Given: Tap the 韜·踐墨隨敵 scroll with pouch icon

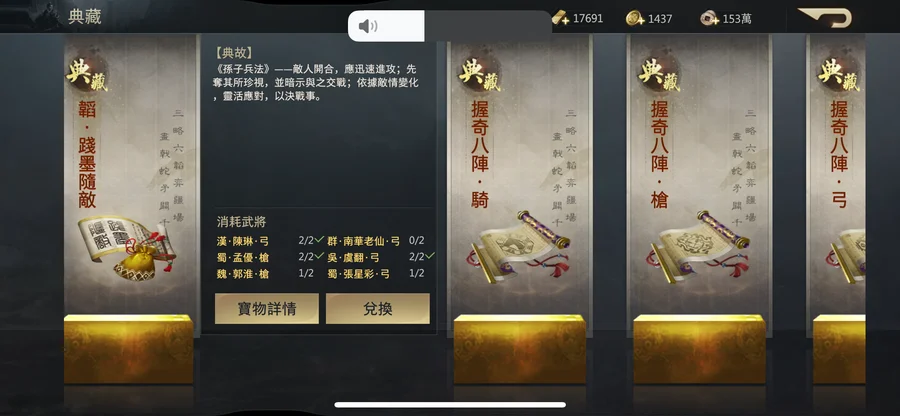Looking at the screenshot, I should 127,248.
